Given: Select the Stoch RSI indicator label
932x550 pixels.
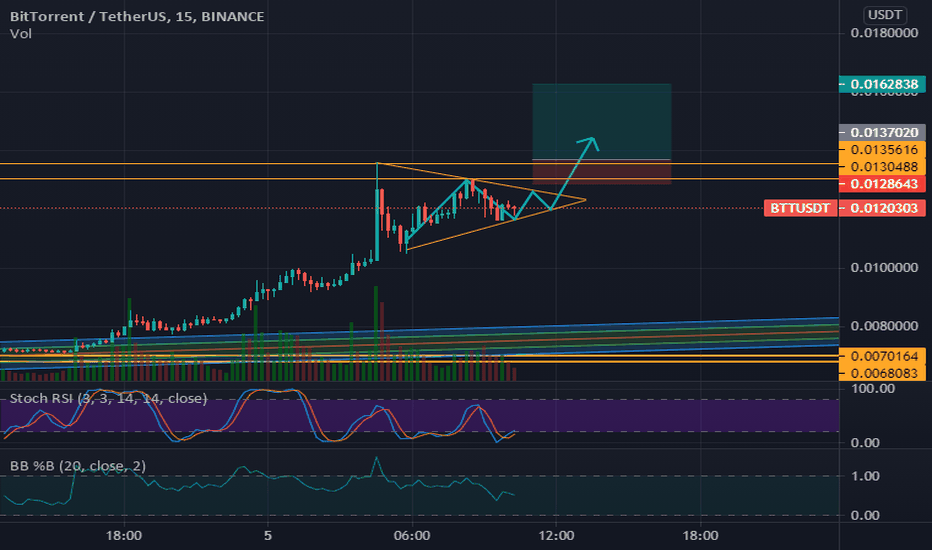Looking at the screenshot, I should 108,398.
